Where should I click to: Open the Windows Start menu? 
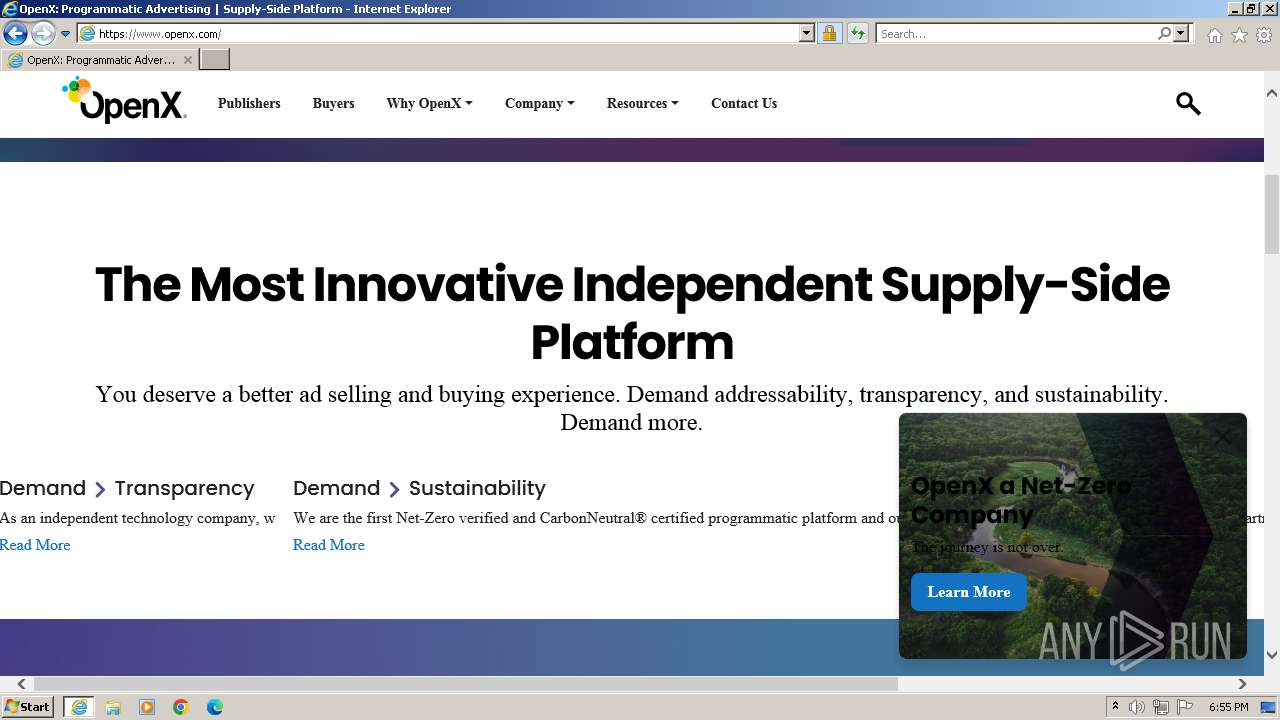pos(27,707)
